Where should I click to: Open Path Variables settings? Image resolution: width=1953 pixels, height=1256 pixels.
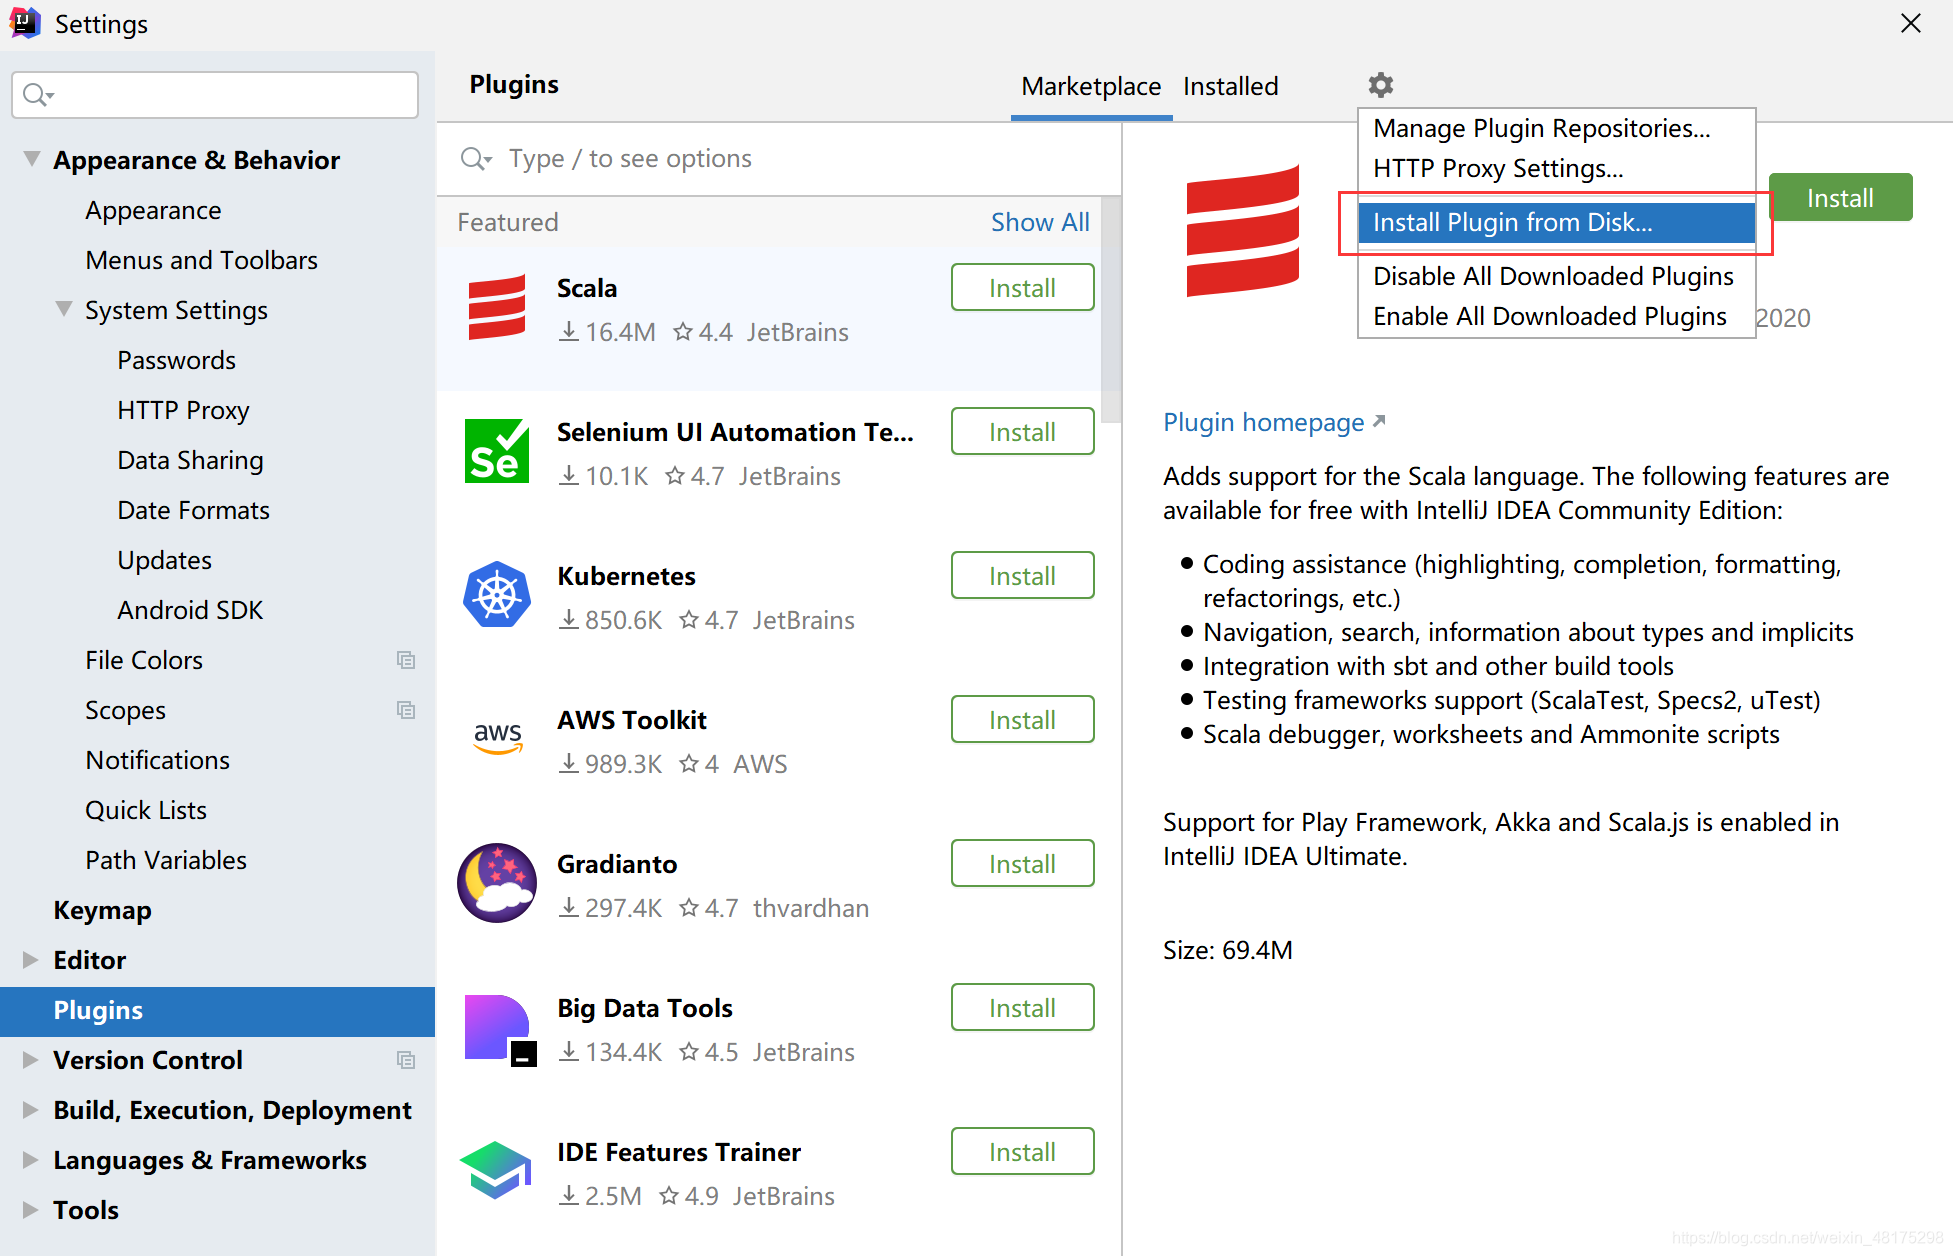click(x=166, y=860)
